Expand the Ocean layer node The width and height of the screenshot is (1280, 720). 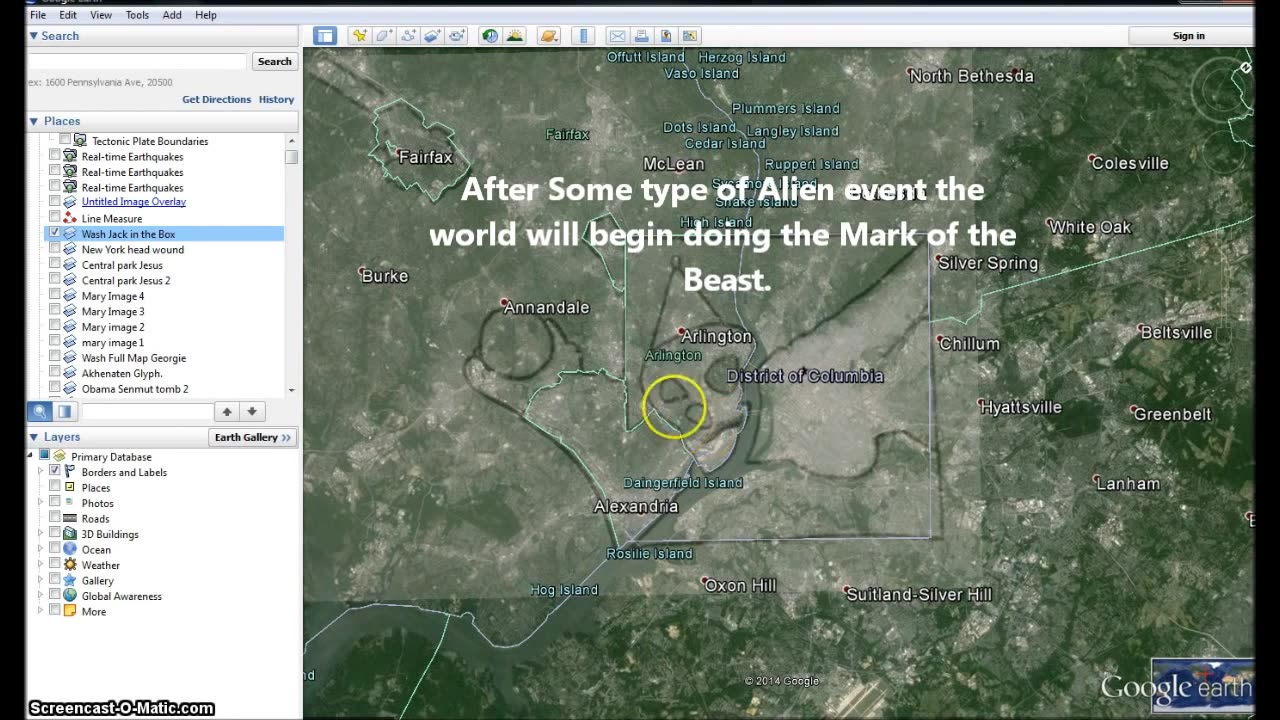coord(41,549)
